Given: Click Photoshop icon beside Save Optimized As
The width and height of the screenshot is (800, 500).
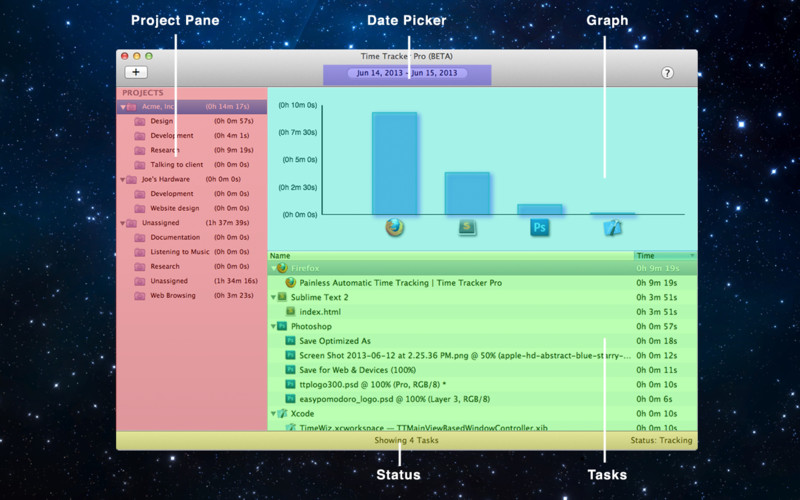Looking at the screenshot, I should coord(290,340).
